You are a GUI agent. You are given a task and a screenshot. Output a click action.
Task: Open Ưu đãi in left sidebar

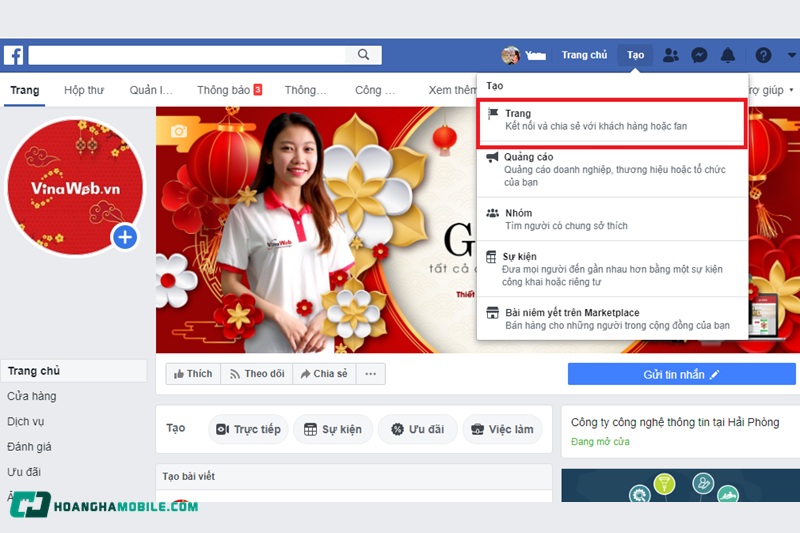pyautogui.click(x=24, y=472)
